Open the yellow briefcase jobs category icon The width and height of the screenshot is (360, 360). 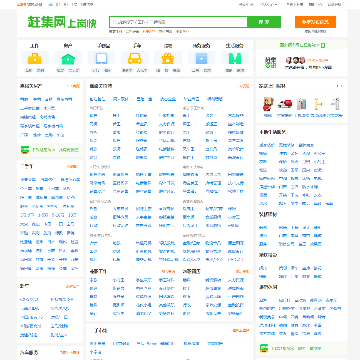[x=35, y=58]
